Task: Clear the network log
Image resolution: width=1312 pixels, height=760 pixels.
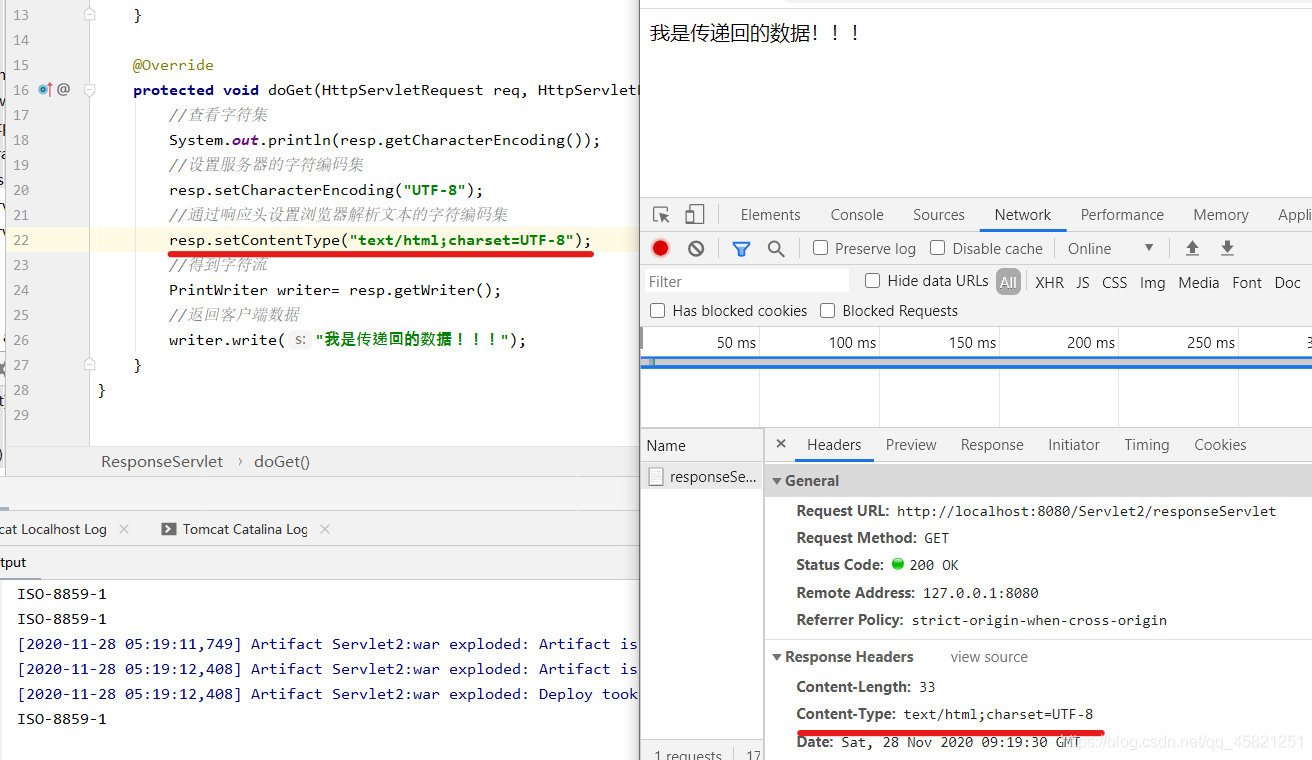Action: tap(696, 248)
